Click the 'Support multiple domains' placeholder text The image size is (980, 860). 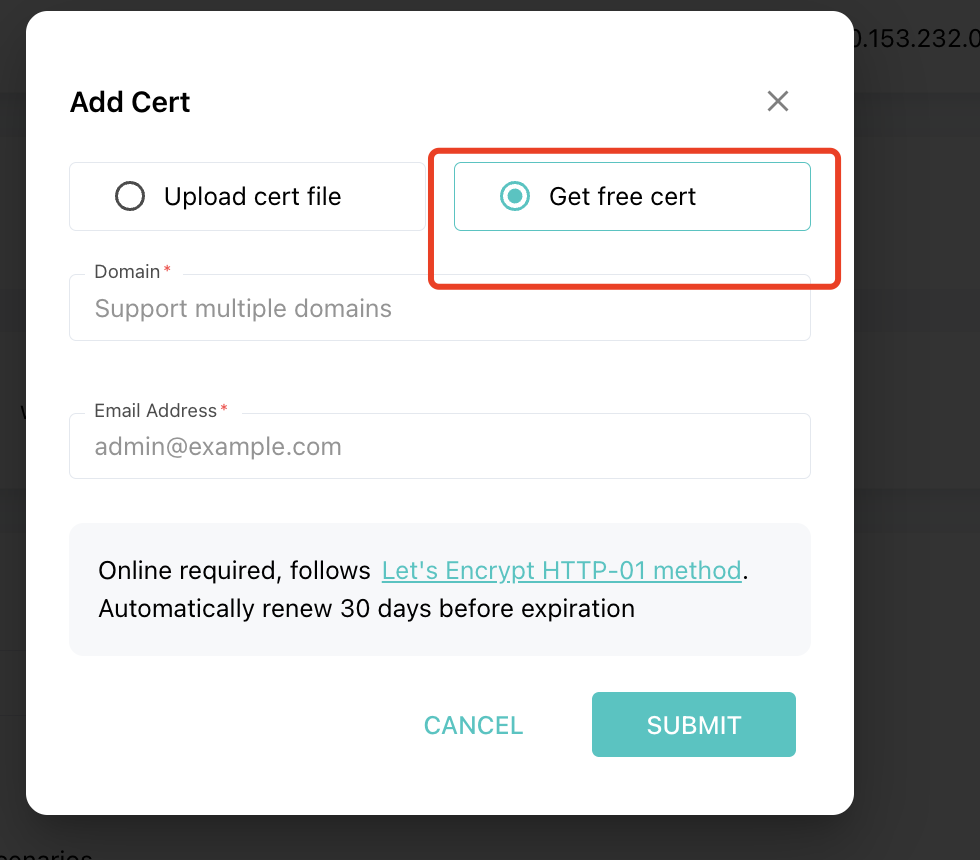[243, 309]
